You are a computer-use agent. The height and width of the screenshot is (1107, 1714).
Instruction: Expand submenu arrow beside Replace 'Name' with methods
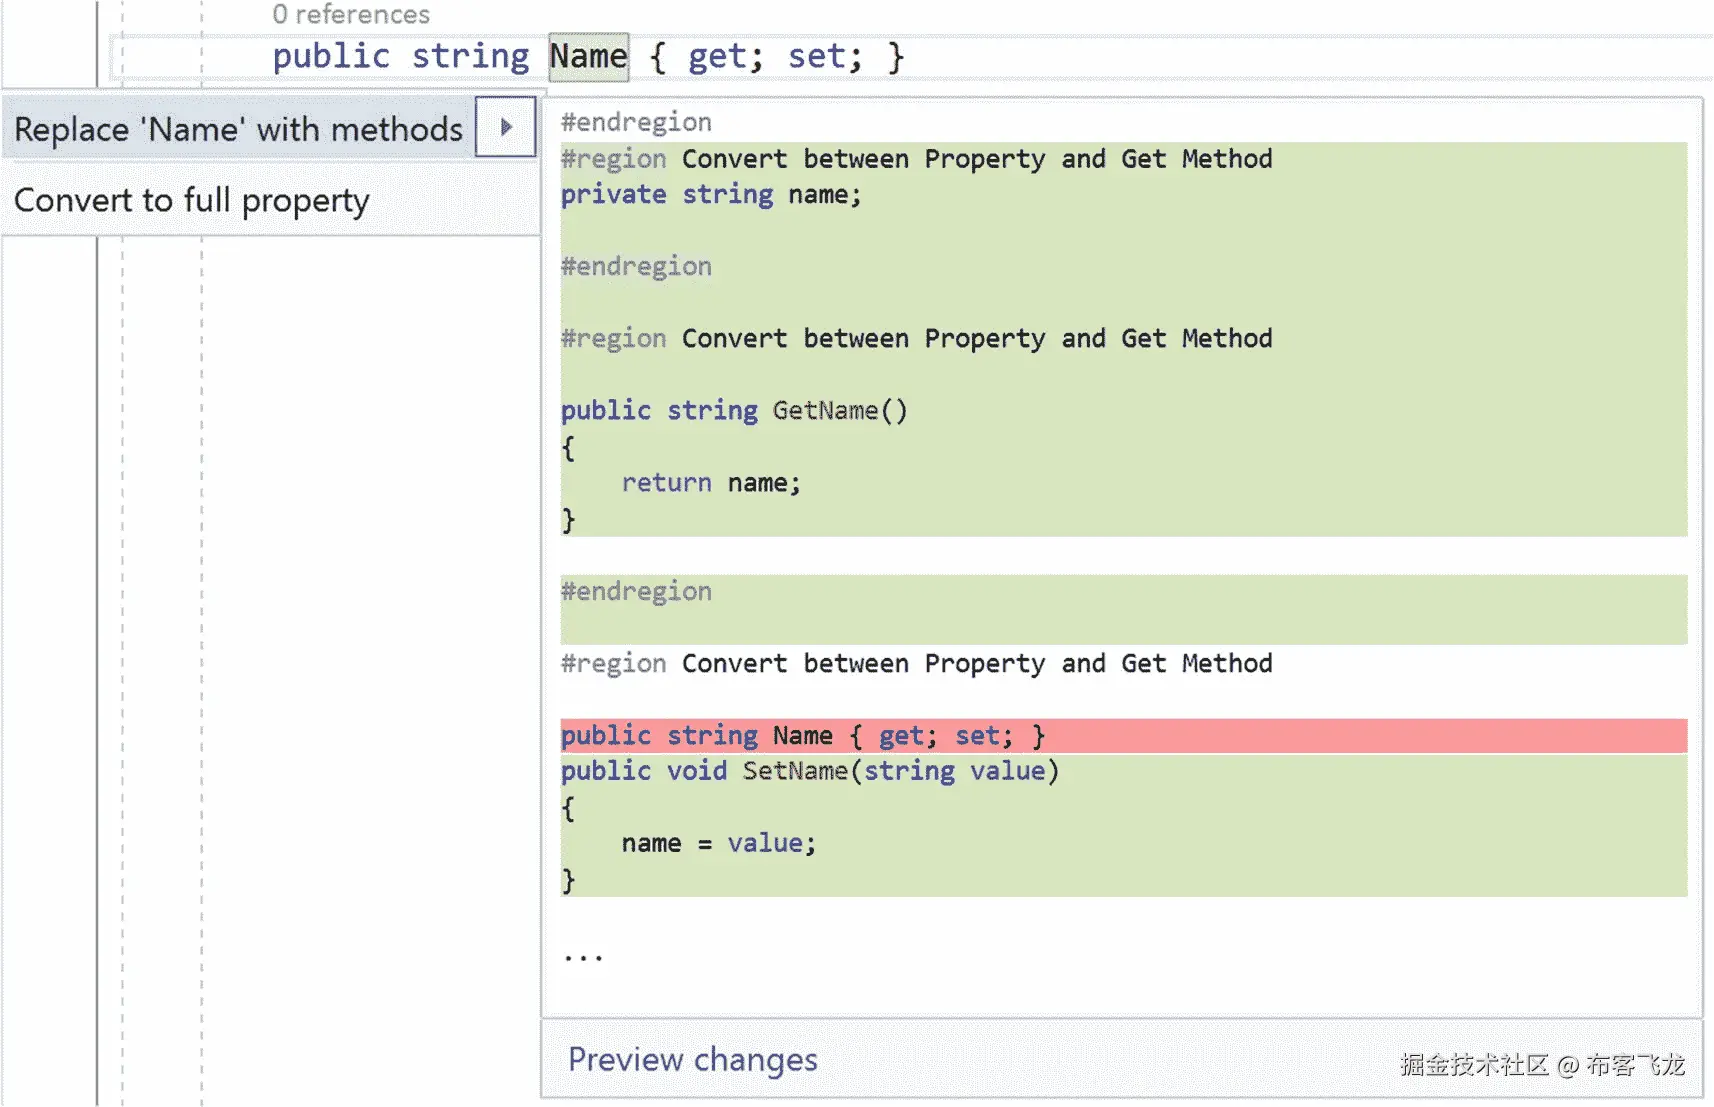(505, 127)
